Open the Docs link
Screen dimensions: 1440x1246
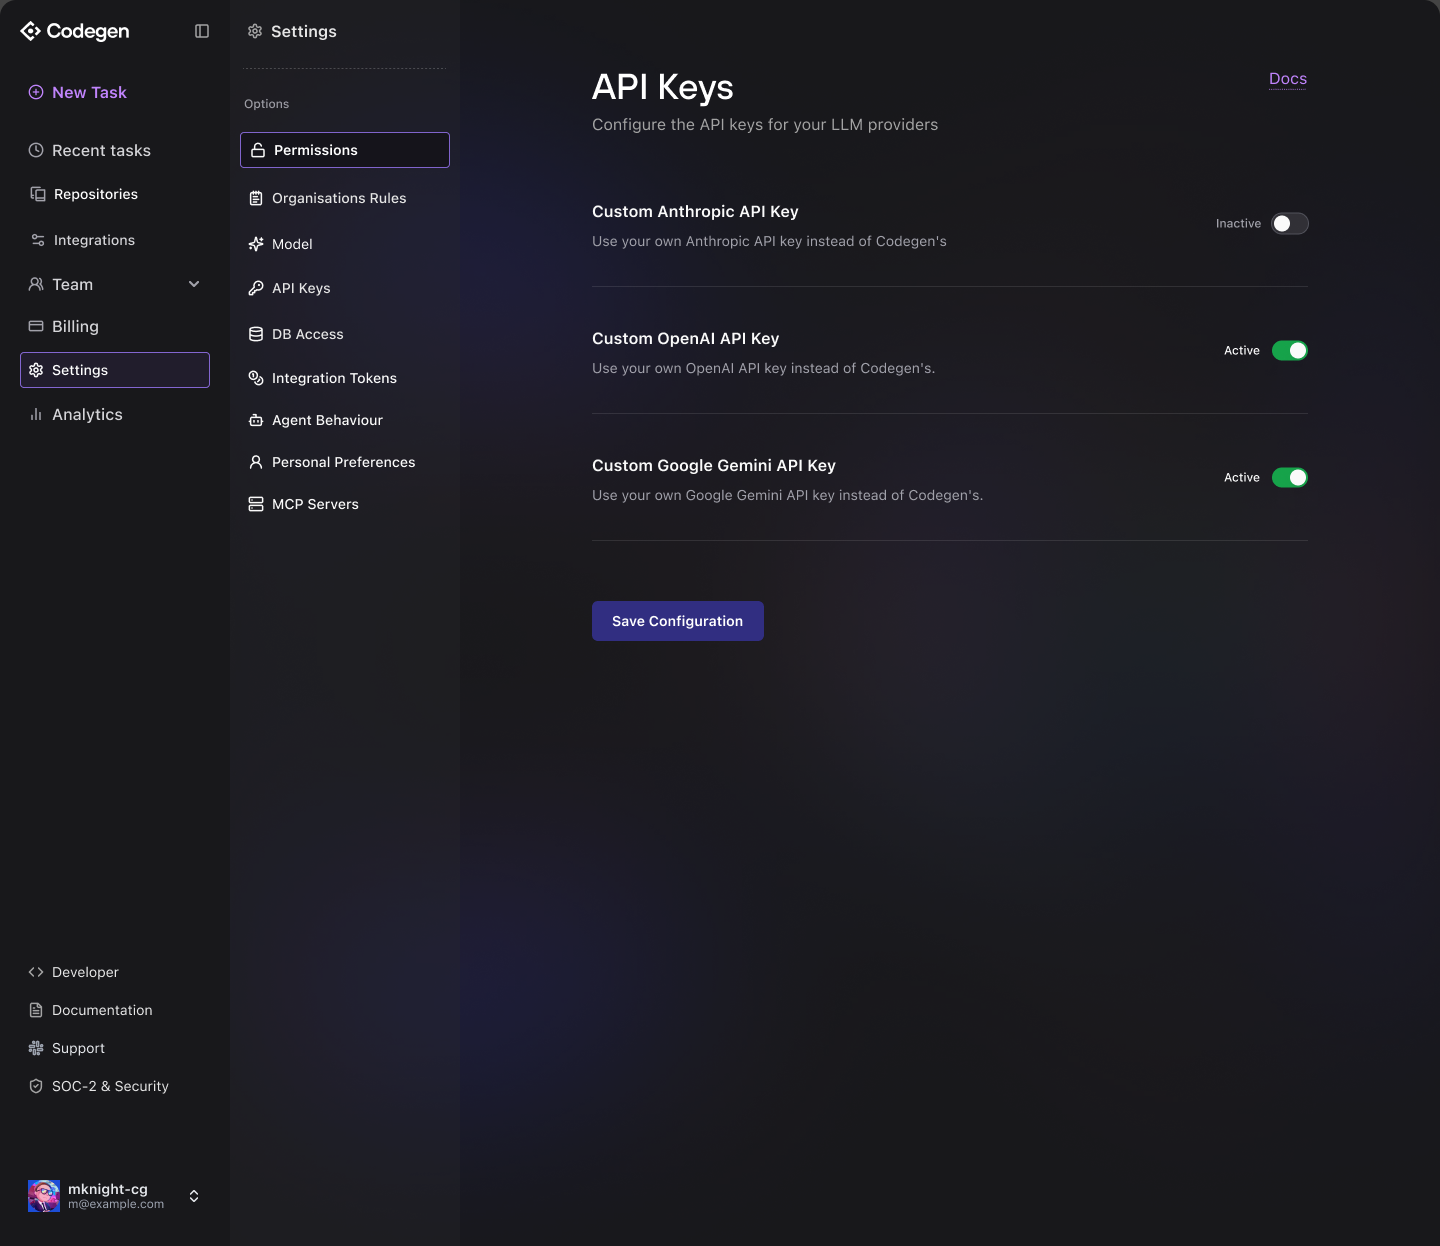[x=1288, y=79]
